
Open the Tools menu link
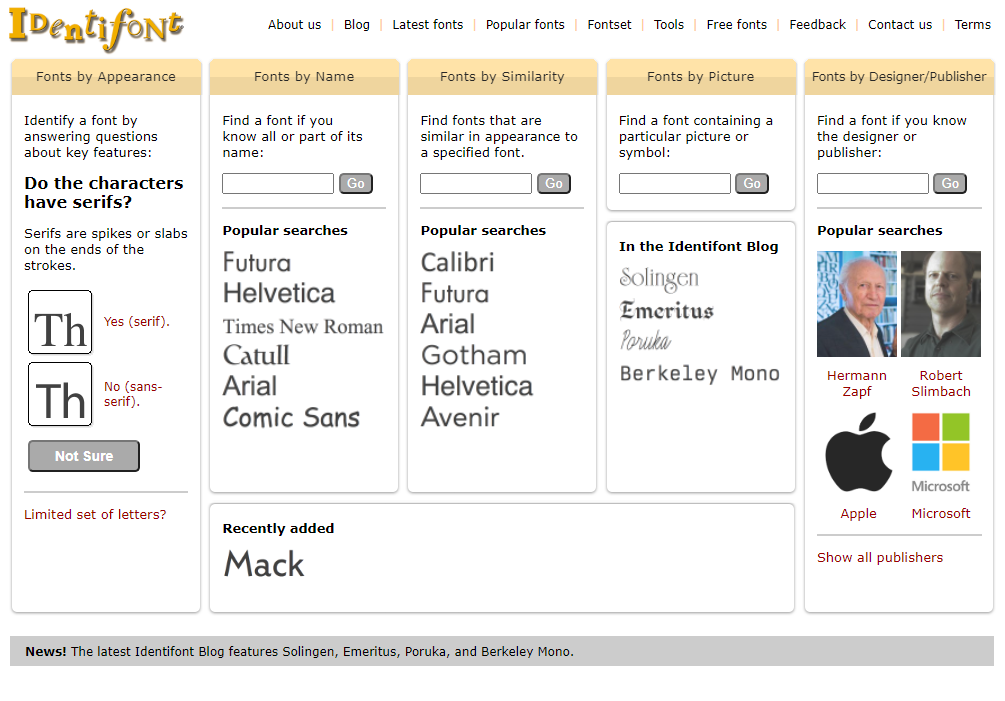click(669, 25)
